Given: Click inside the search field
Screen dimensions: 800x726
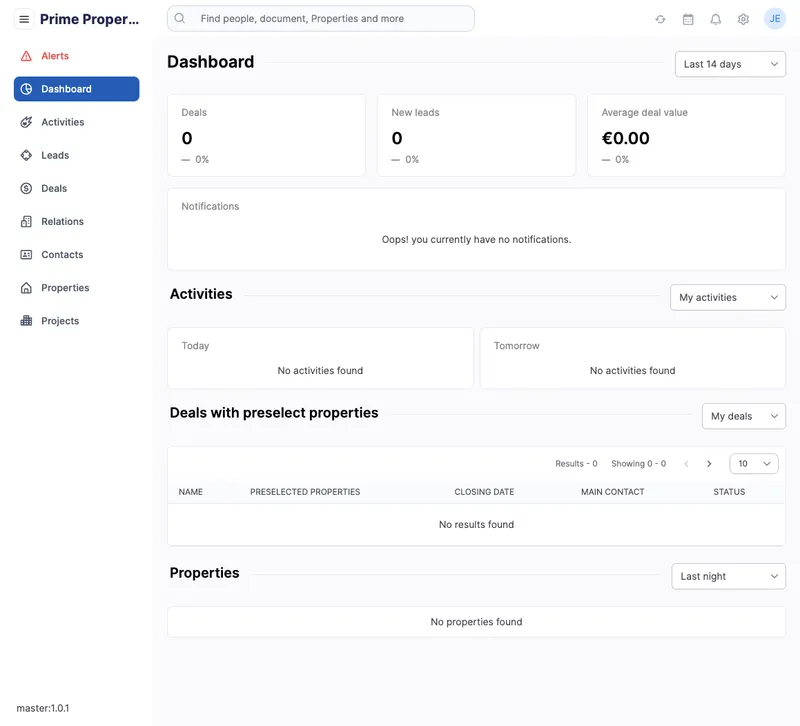Looking at the screenshot, I should click(x=320, y=18).
